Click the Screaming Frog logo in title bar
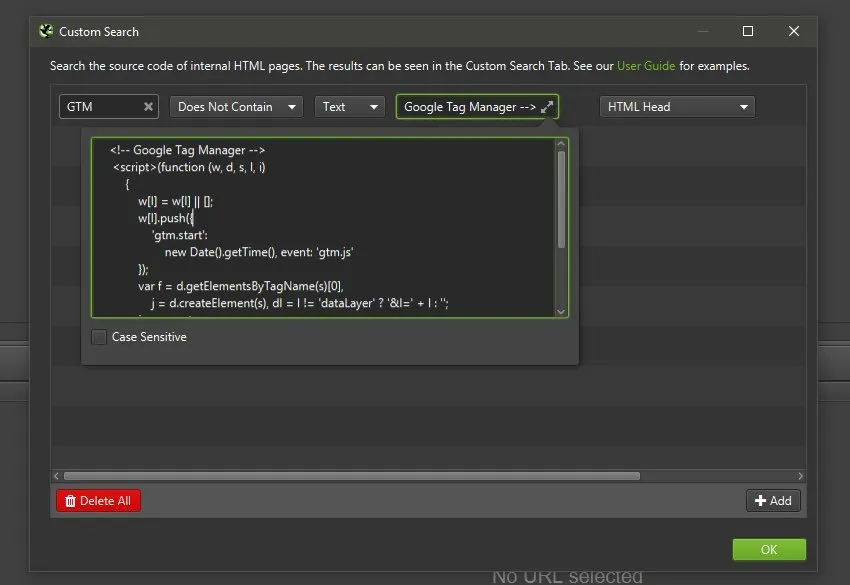The width and height of the screenshot is (850, 585). pyautogui.click(x=45, y=31)
